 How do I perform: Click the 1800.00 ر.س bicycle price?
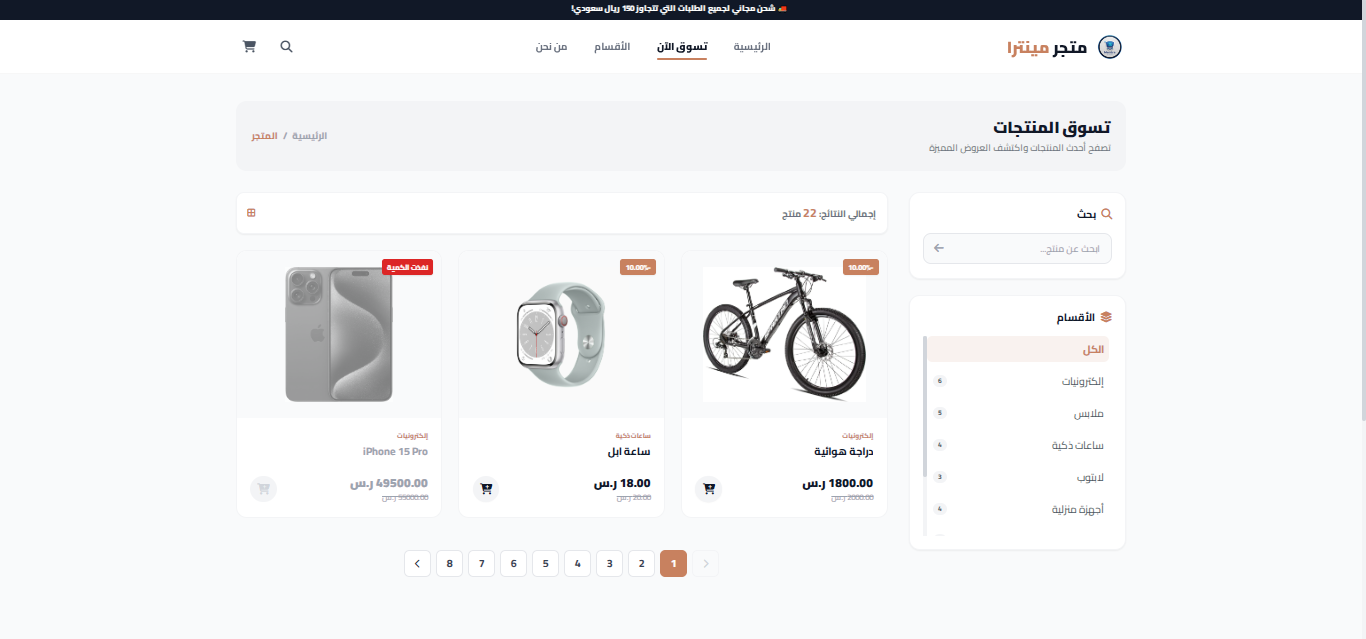[838, 483]
